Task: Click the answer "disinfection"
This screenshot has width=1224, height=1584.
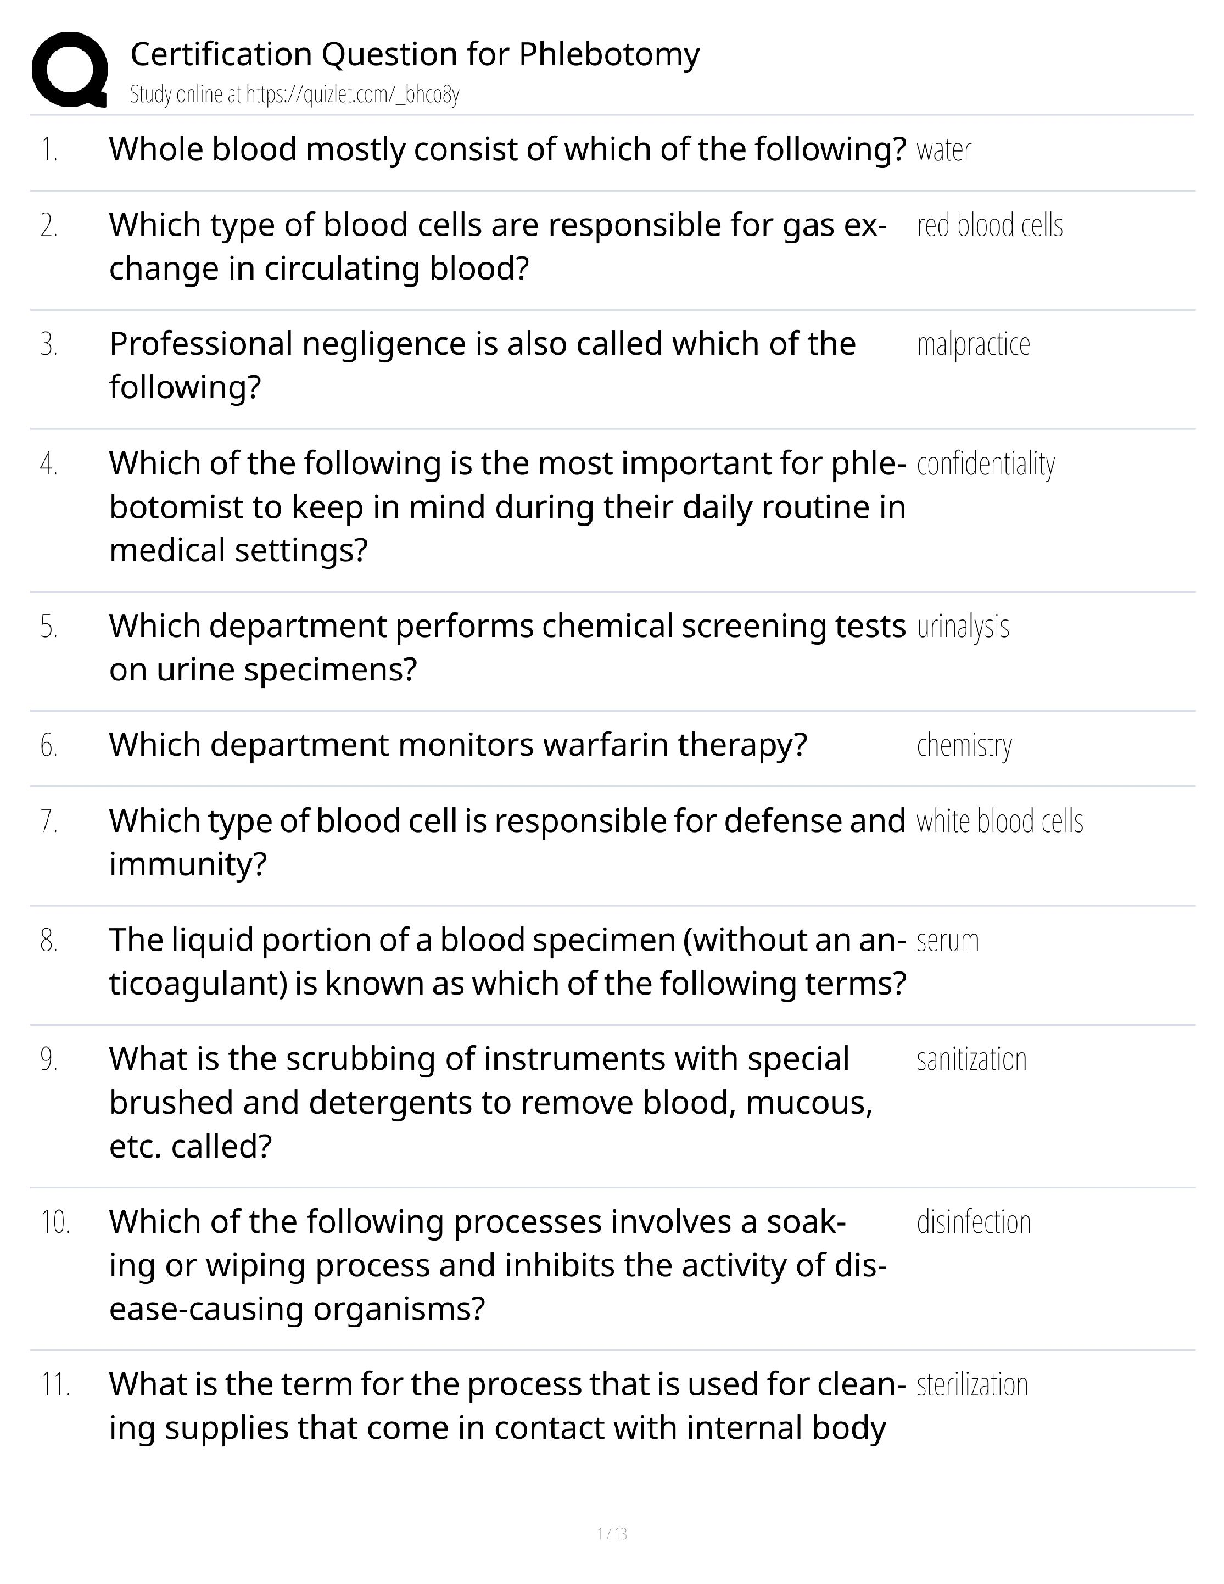Action: tap(973, 1222)
